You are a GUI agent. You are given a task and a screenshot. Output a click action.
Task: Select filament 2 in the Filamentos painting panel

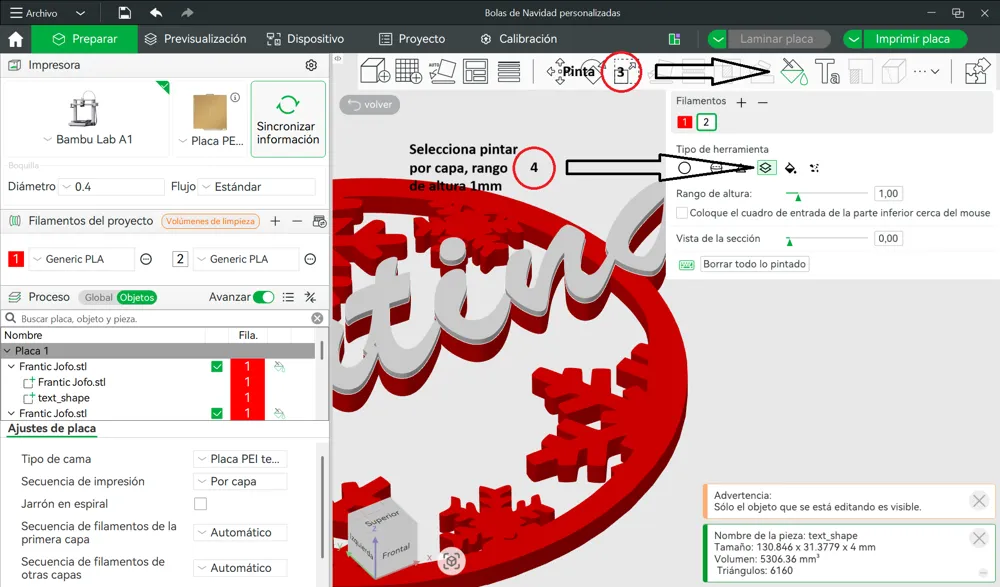[706, 123]
